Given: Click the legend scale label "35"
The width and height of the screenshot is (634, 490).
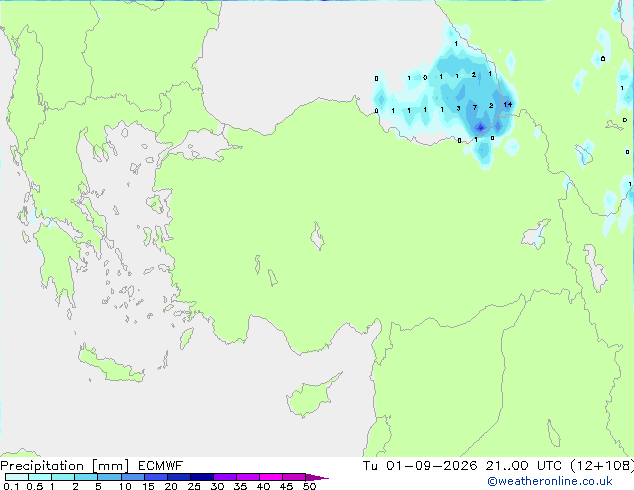Looking at the screenshot, I should (240, 486).
